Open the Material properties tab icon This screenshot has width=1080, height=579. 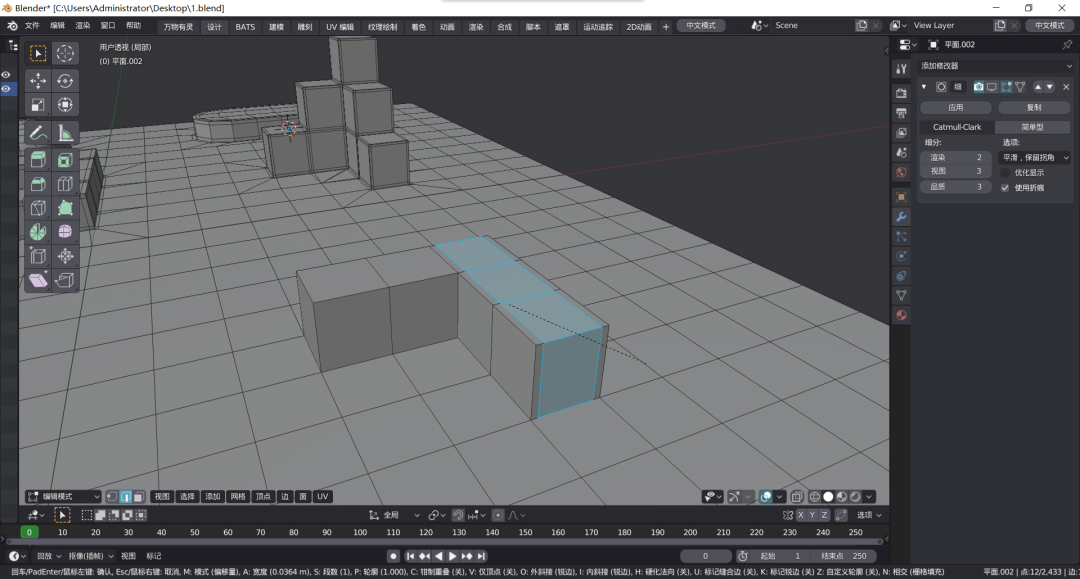pyautogui.click(x=901, y=315)
